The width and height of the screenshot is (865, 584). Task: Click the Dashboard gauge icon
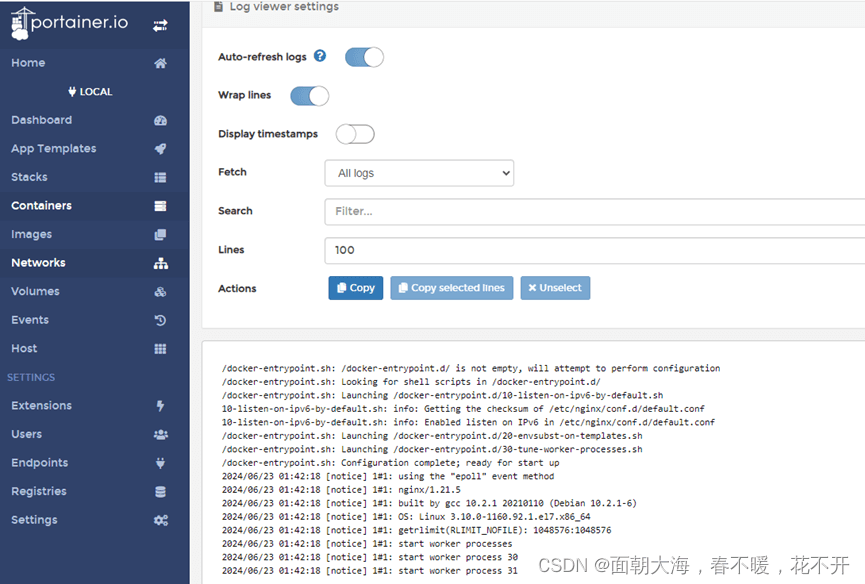coord(160,120)
